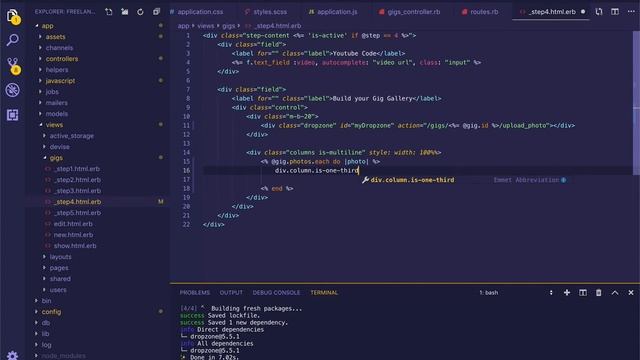Collapse all folders in Explorer
640x360 pixels.
[x=156, y=12]
